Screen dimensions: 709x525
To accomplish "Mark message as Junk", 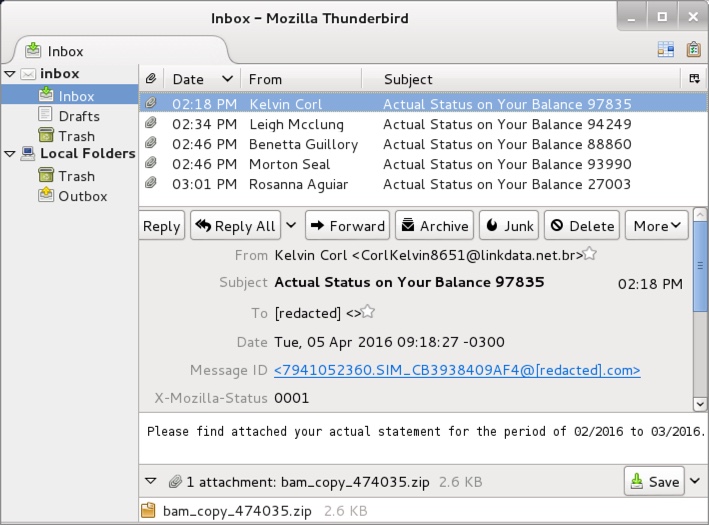I will tap(509, 226).
